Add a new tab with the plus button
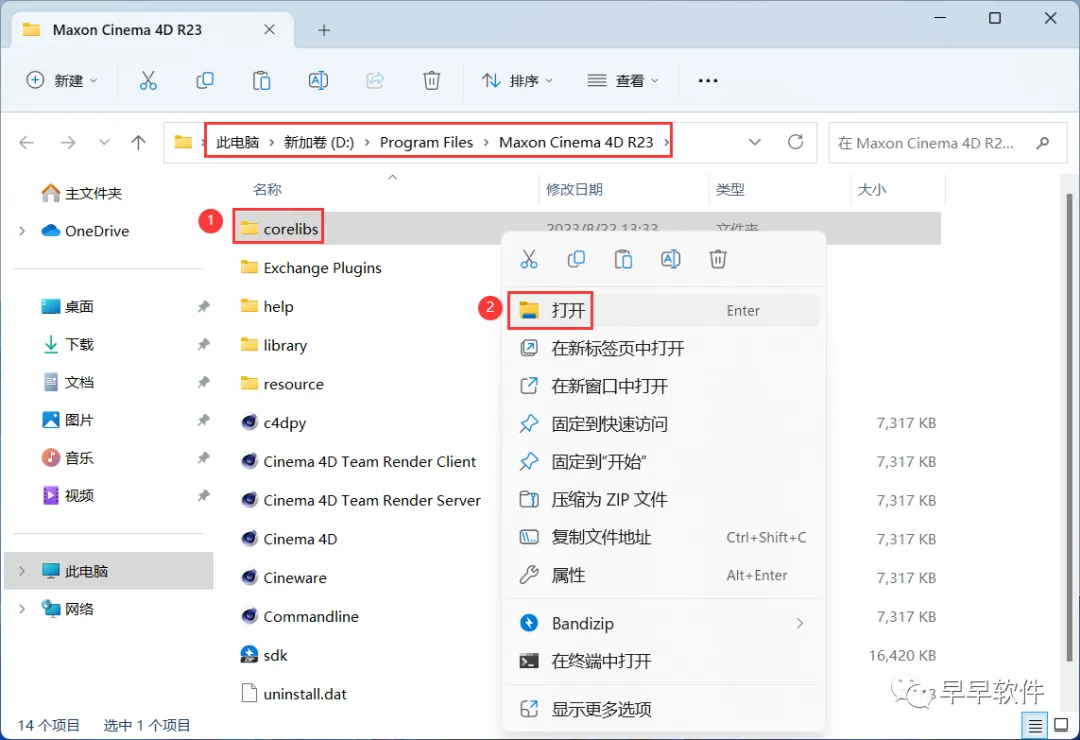 point(324,30)
